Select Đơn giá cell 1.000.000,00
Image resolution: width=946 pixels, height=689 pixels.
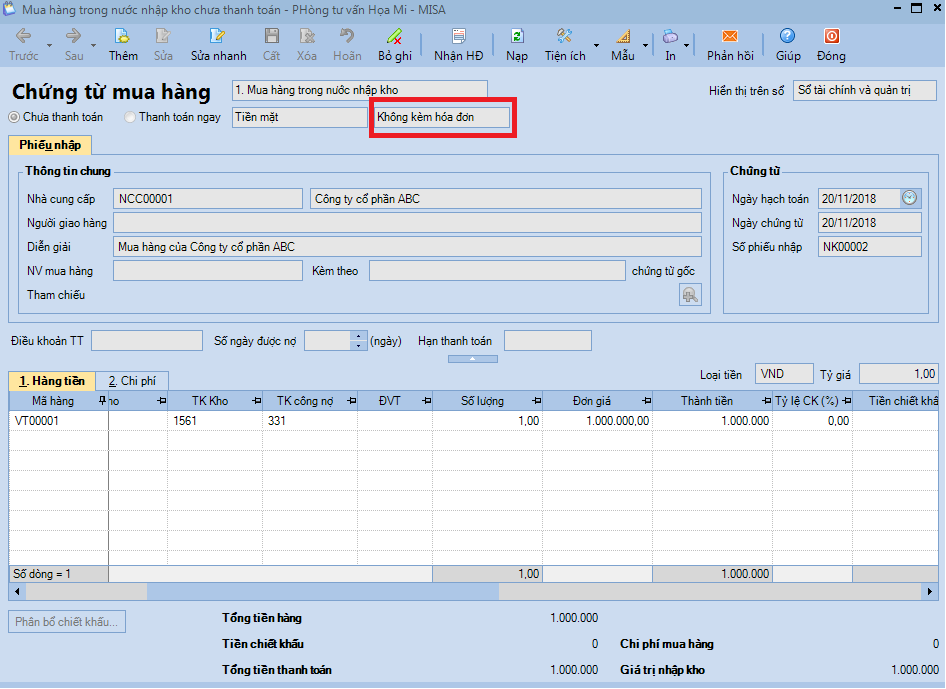597,421
